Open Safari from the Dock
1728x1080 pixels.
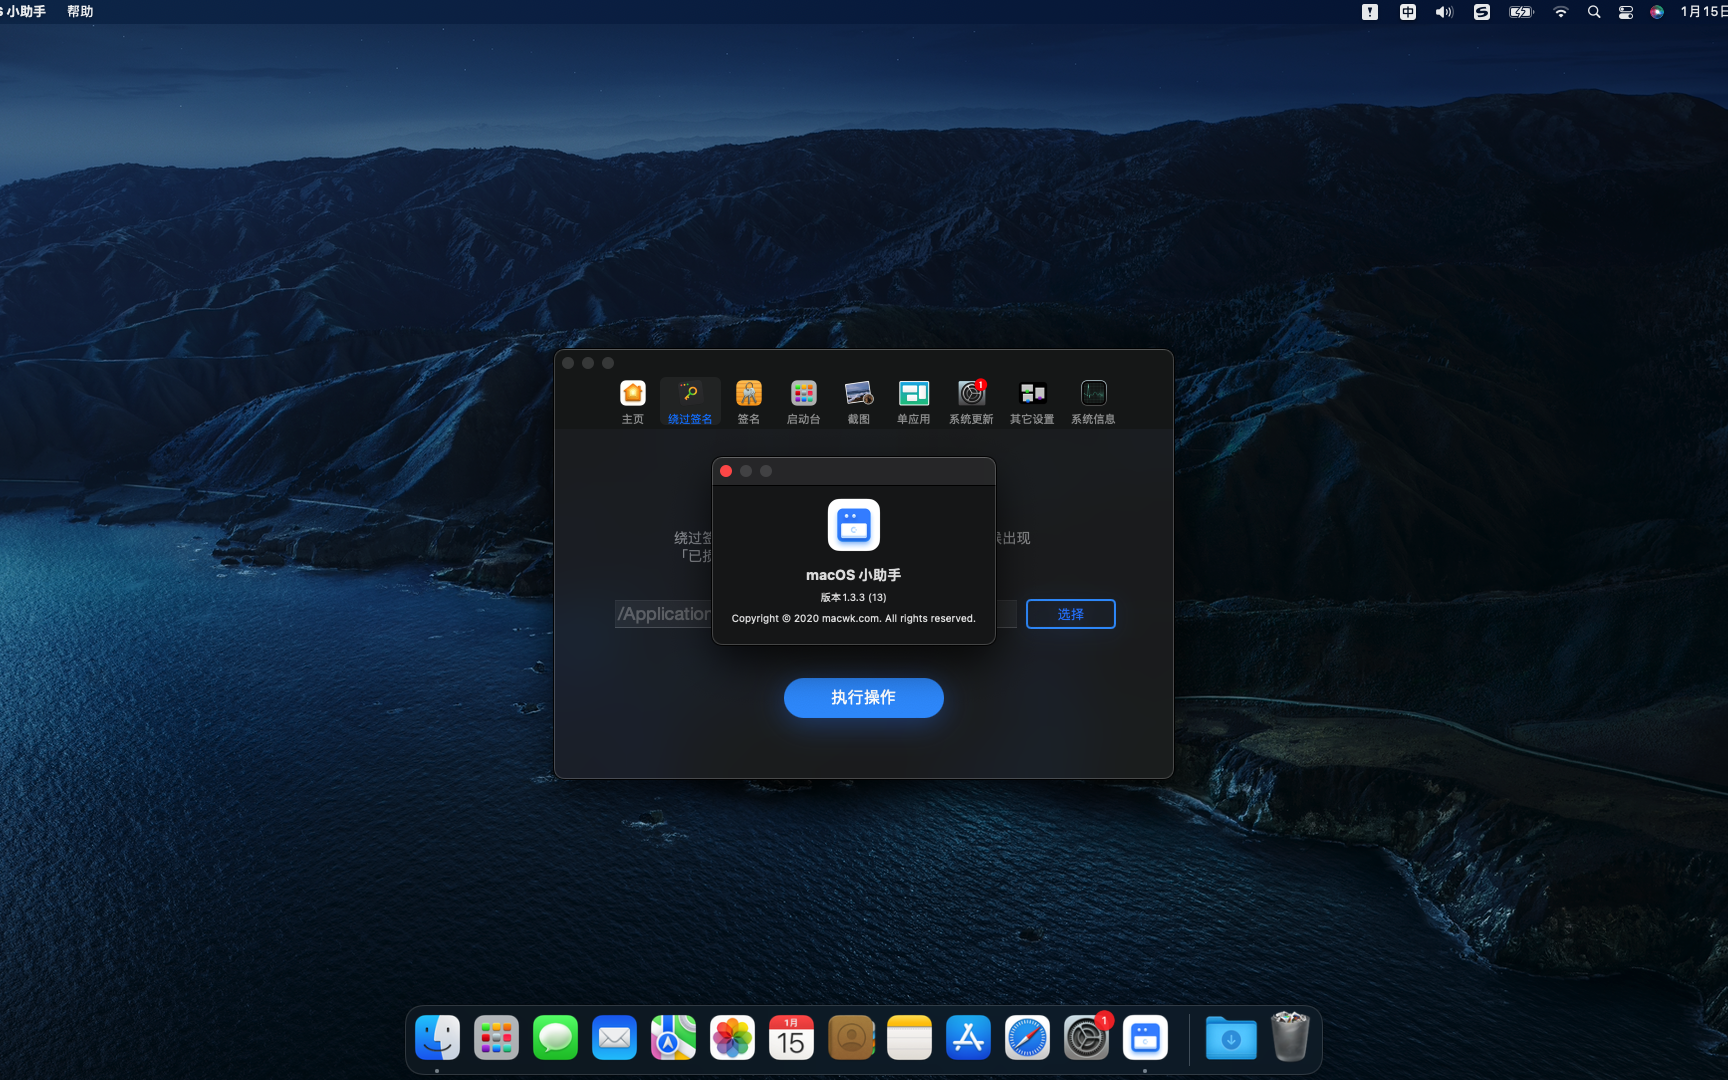1027,1039
